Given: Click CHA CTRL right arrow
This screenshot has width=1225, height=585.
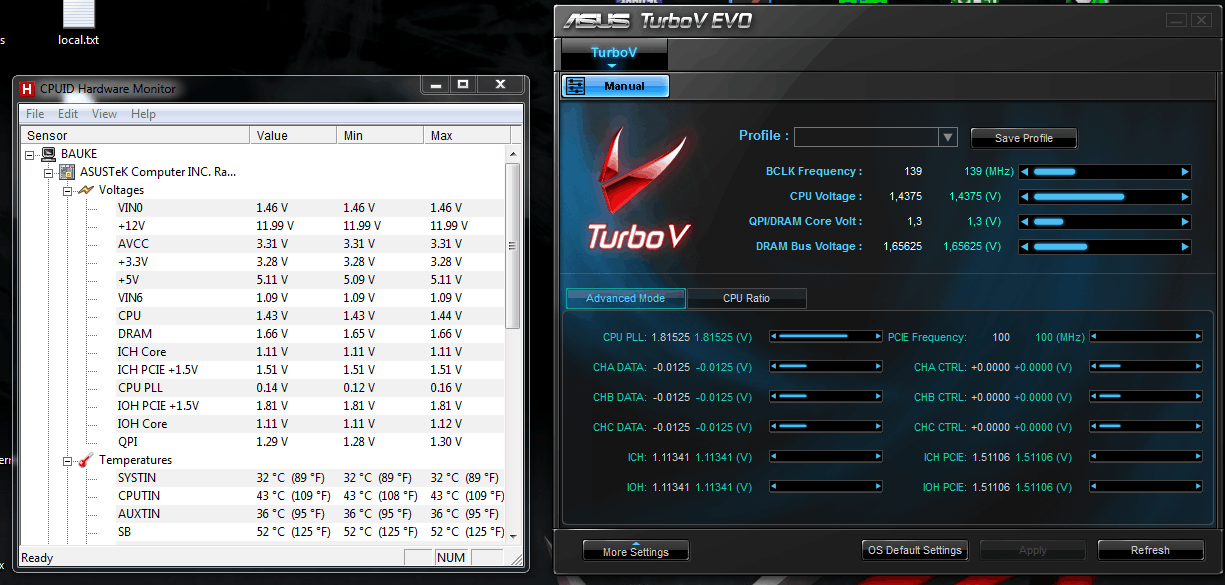Looking at the screenshot, I should (1196, 367).
